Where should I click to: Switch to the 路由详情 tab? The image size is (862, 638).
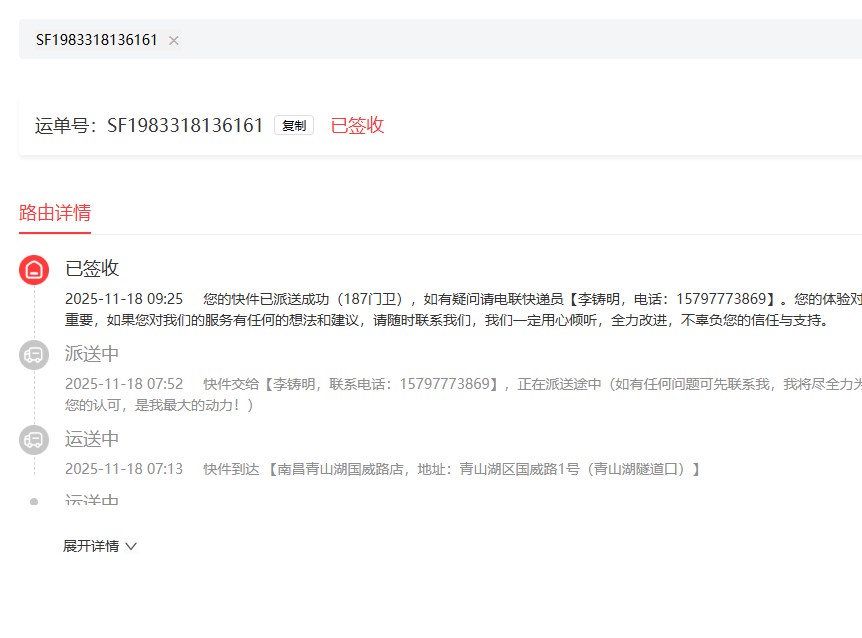[x=55, y=212]
